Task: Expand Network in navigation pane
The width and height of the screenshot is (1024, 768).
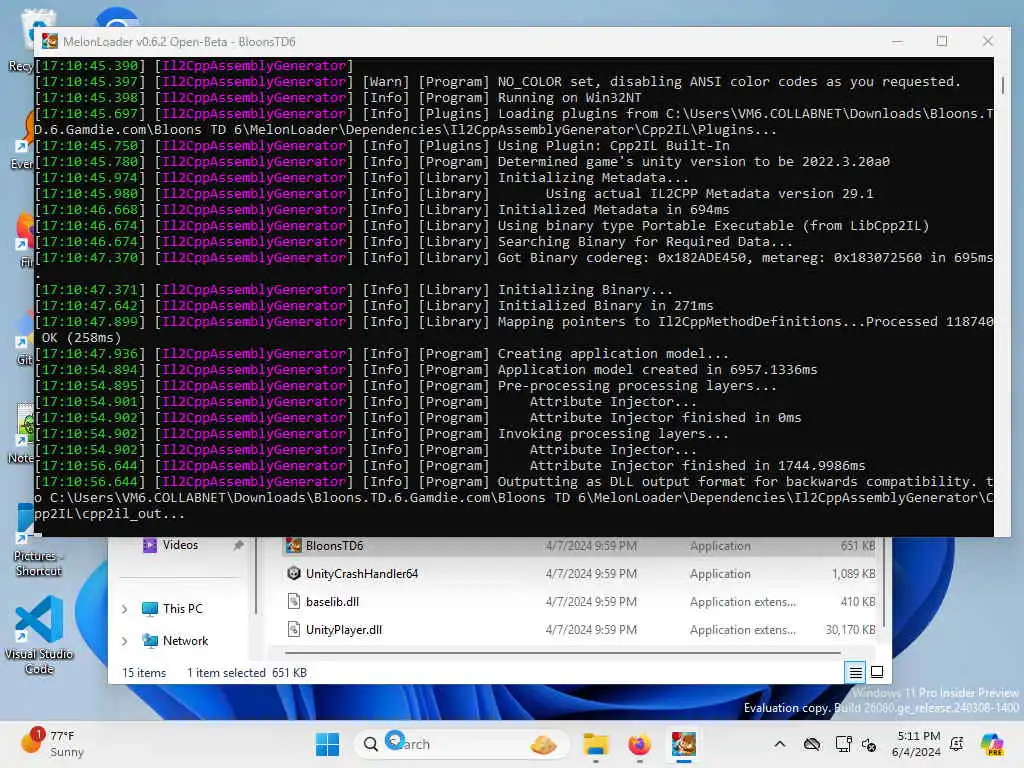Action: pyautogui.click(x=125, y=641)
